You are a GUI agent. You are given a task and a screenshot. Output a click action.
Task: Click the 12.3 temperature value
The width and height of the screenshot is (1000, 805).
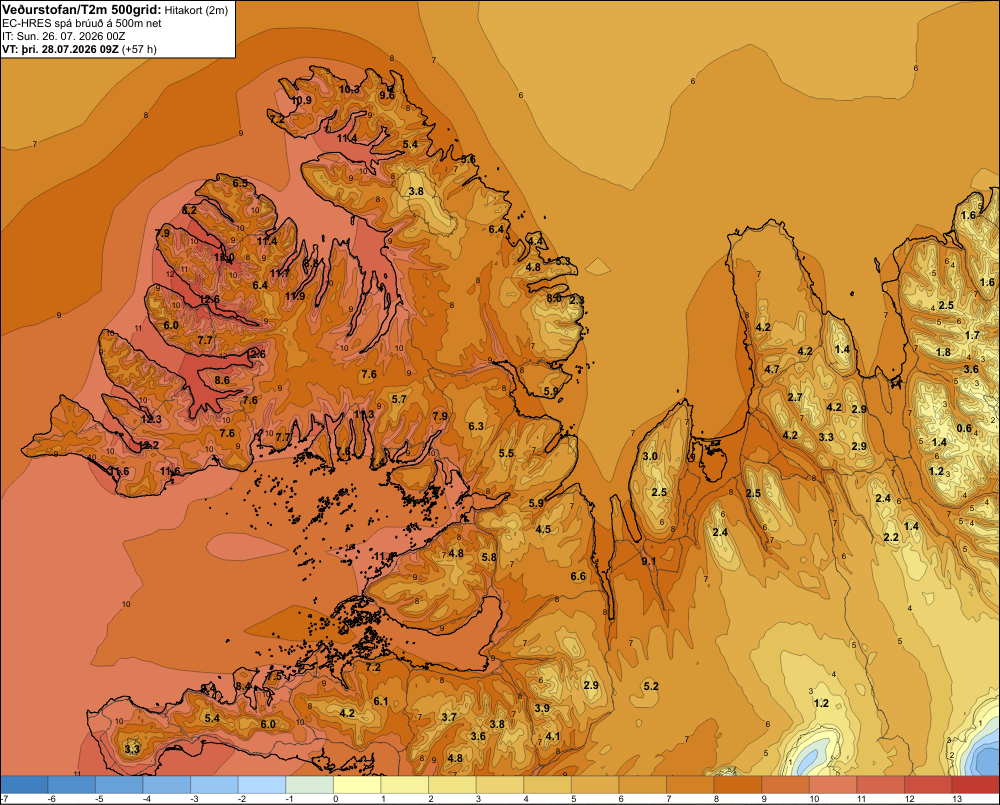tap(151, 419)
